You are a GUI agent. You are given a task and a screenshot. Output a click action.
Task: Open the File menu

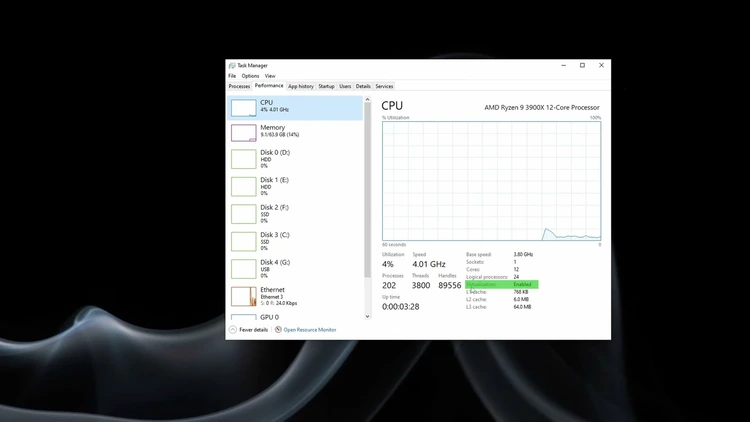click(232, 76)
